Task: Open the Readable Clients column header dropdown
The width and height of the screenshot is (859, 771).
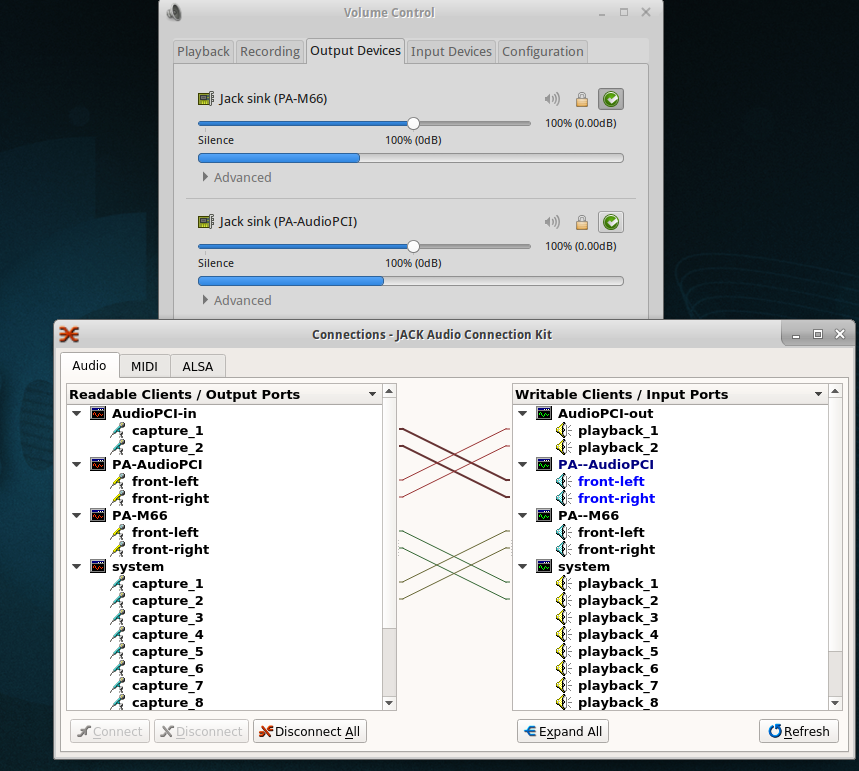Action: (x=373, y=395)
